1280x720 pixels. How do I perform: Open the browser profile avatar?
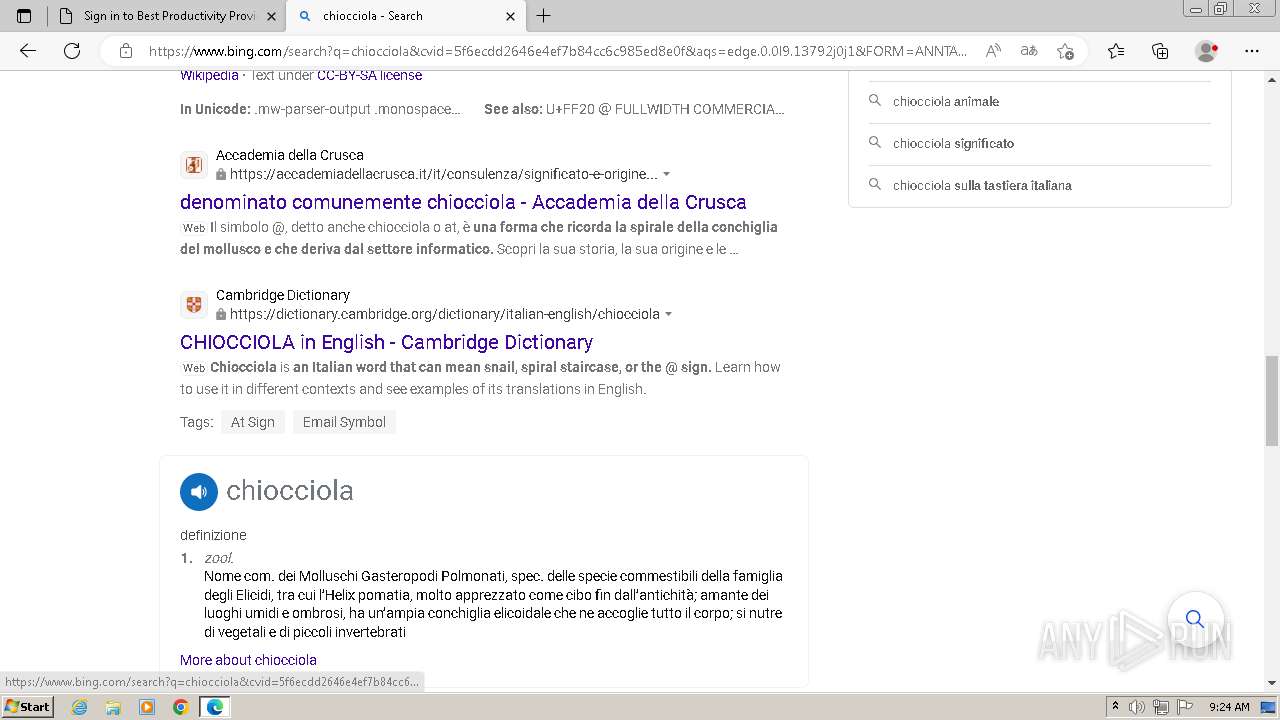coord(1207,51)
